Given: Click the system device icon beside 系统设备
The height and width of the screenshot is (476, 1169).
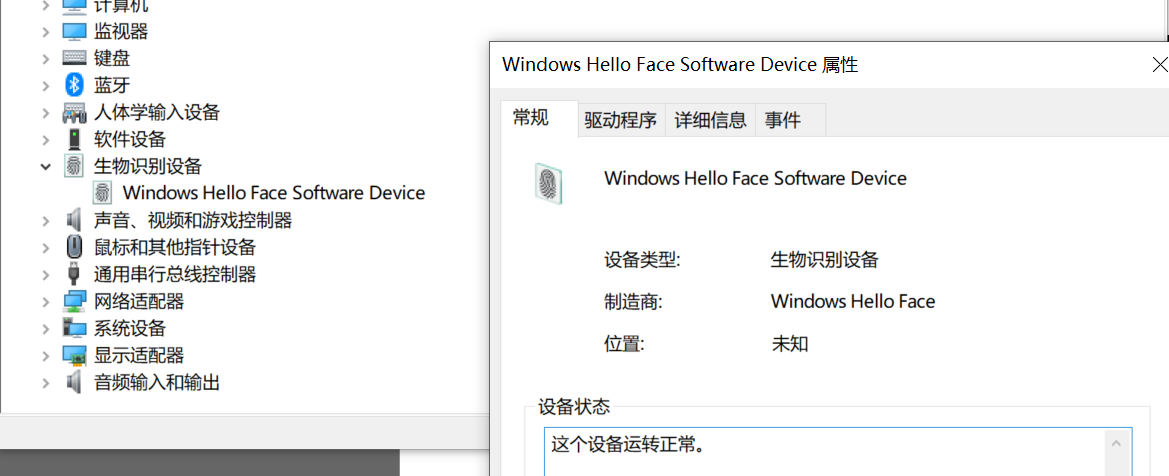Looking at the screenshot, I should [74, 328].
